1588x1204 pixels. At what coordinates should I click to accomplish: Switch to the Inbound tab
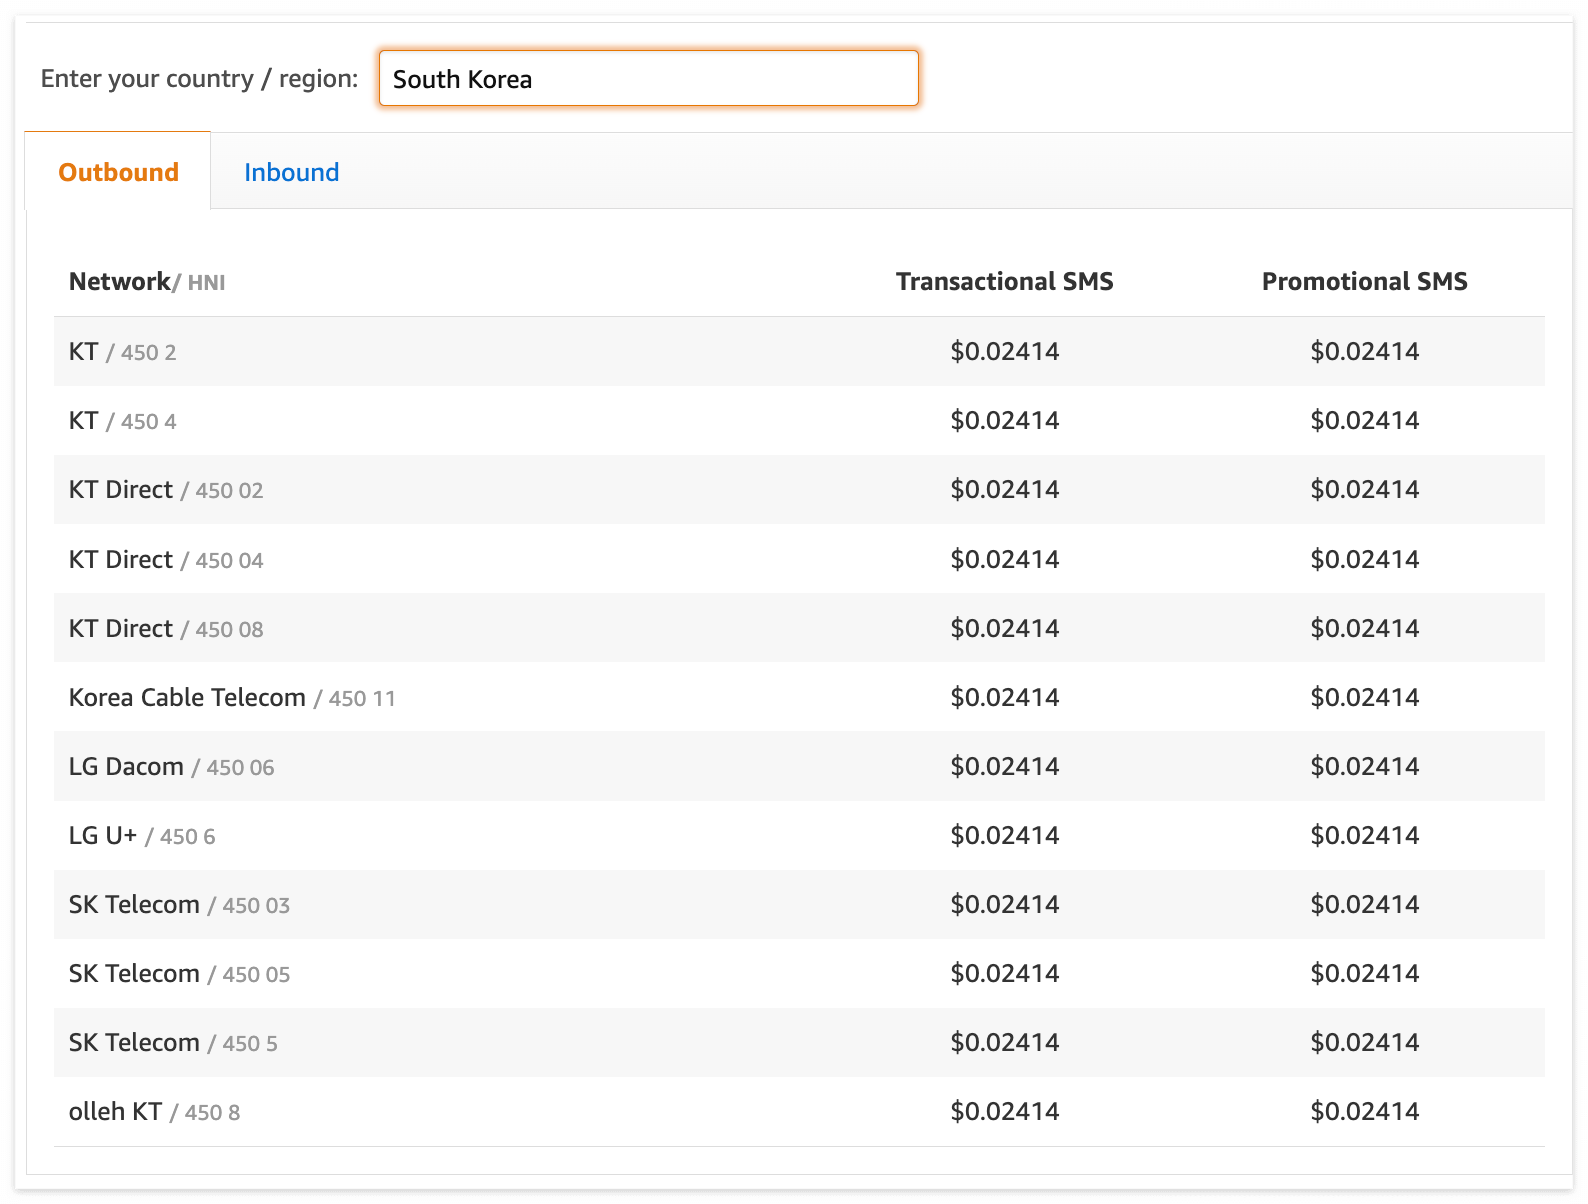291,172
